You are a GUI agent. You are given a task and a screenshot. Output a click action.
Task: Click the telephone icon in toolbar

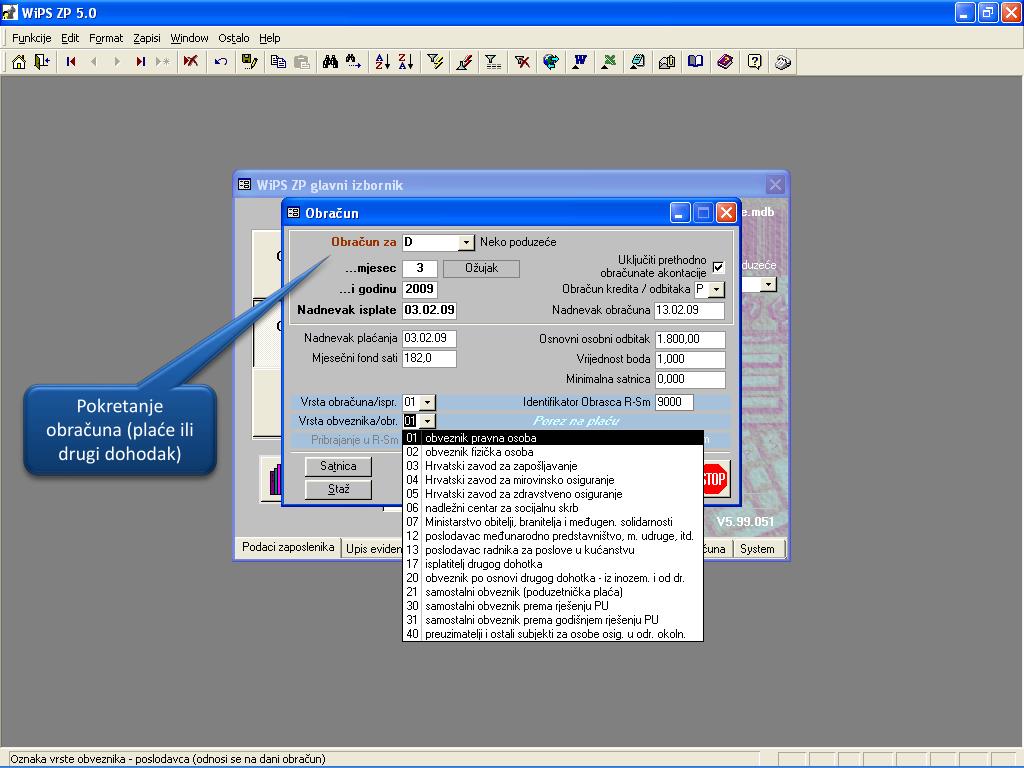pos(783,62)
